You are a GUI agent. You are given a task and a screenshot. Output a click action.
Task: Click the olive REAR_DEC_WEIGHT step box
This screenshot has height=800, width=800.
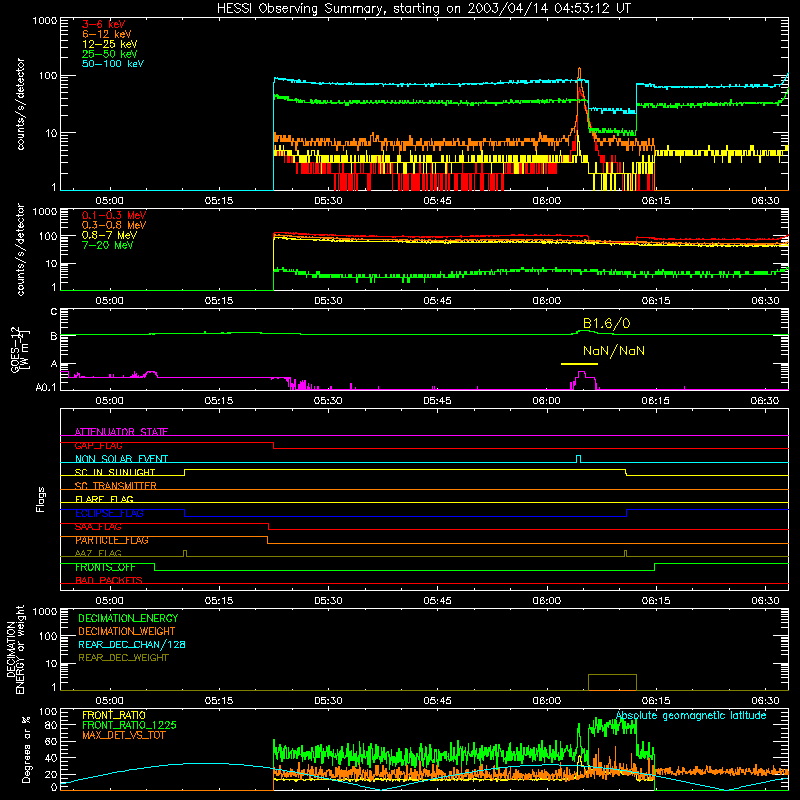[x=612, y=682]
